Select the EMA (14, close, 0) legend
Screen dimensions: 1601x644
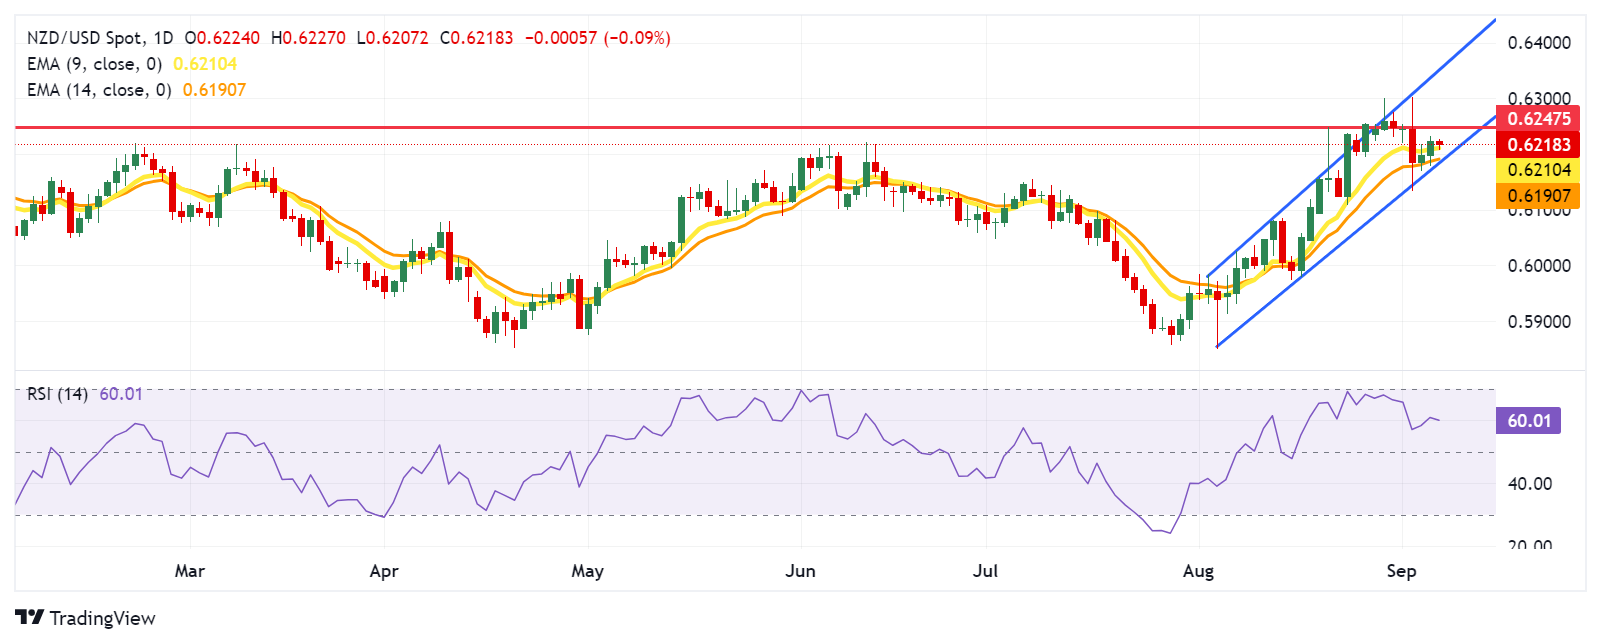(x=99, y=90)
